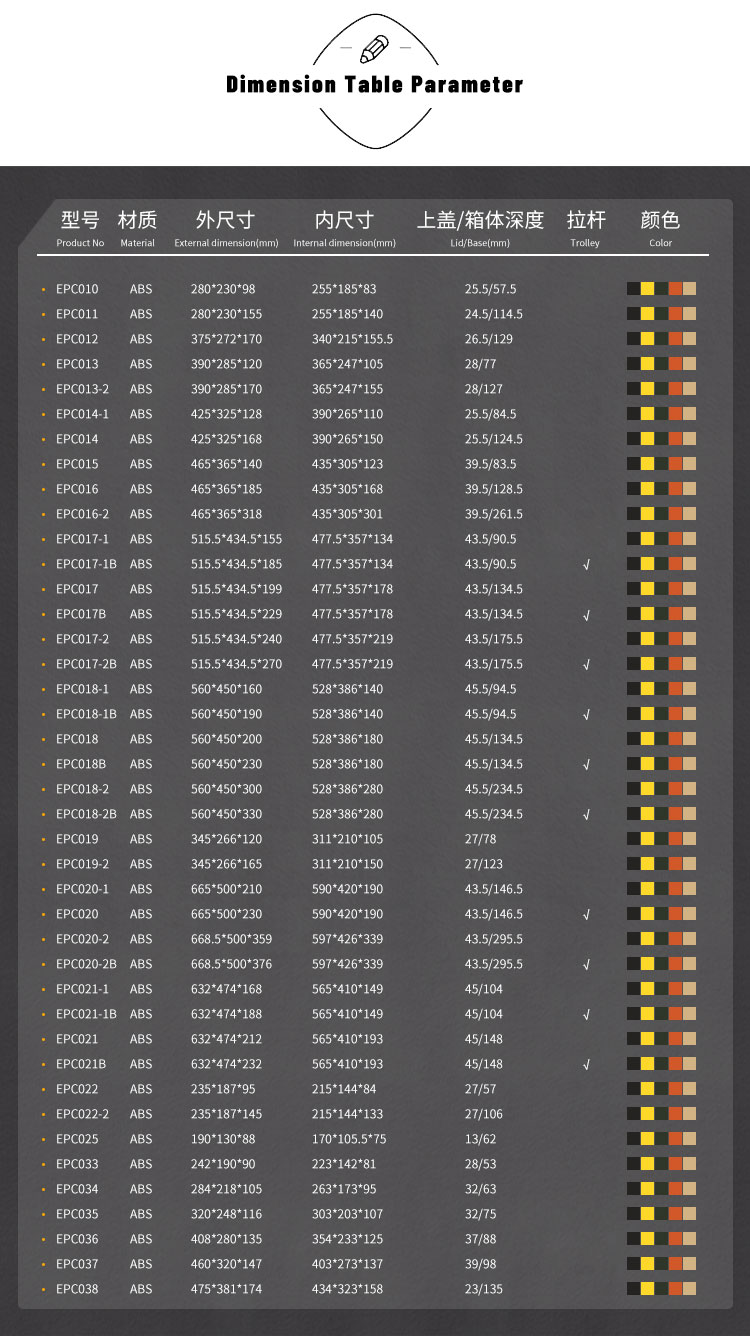Click product number EPC036
This screenshot has height=1336, width=750.
coord(77,1239)
